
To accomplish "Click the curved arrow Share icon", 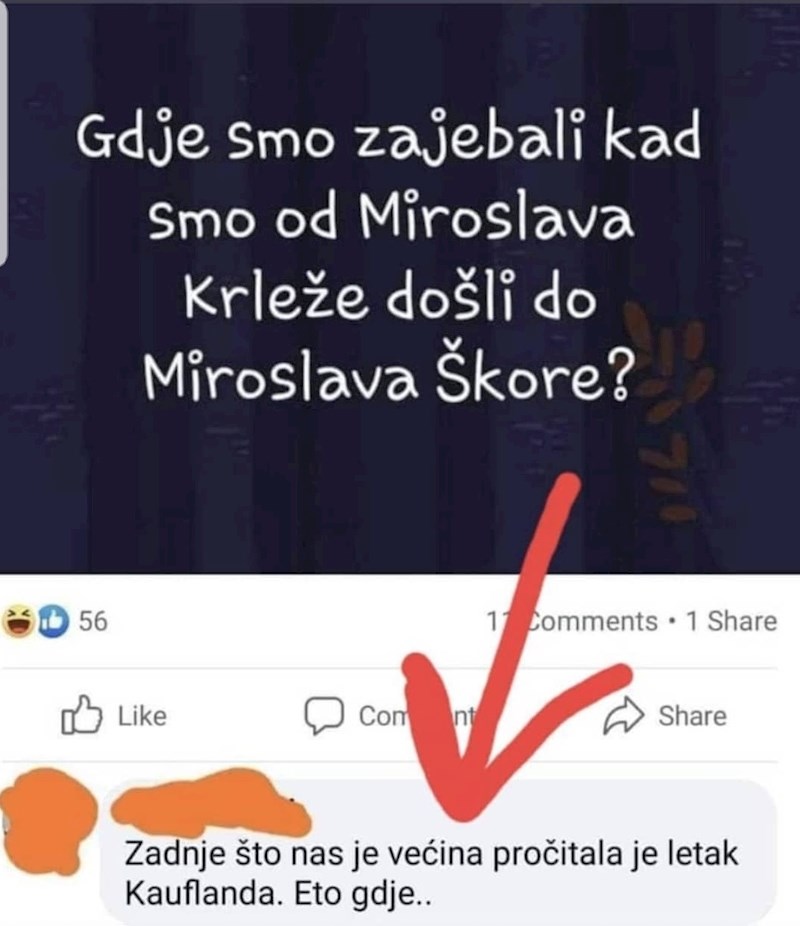I will (623, 715).
